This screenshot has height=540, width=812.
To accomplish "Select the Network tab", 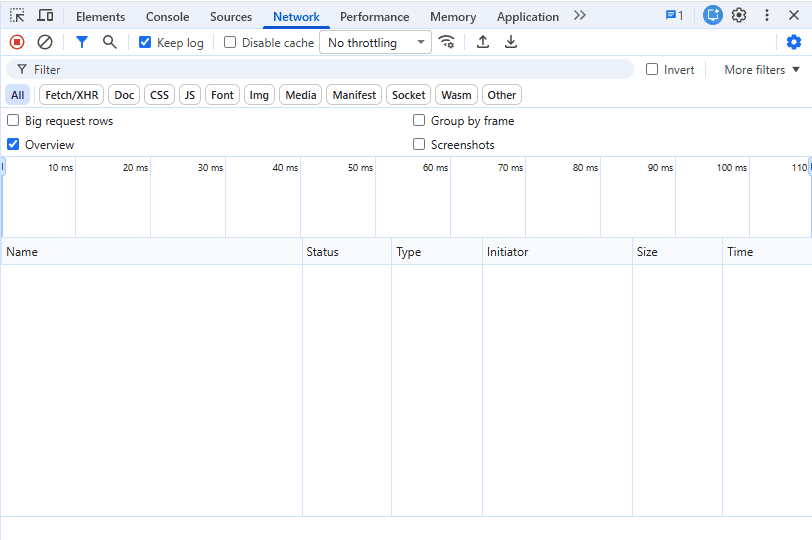I will pos(296,17).
